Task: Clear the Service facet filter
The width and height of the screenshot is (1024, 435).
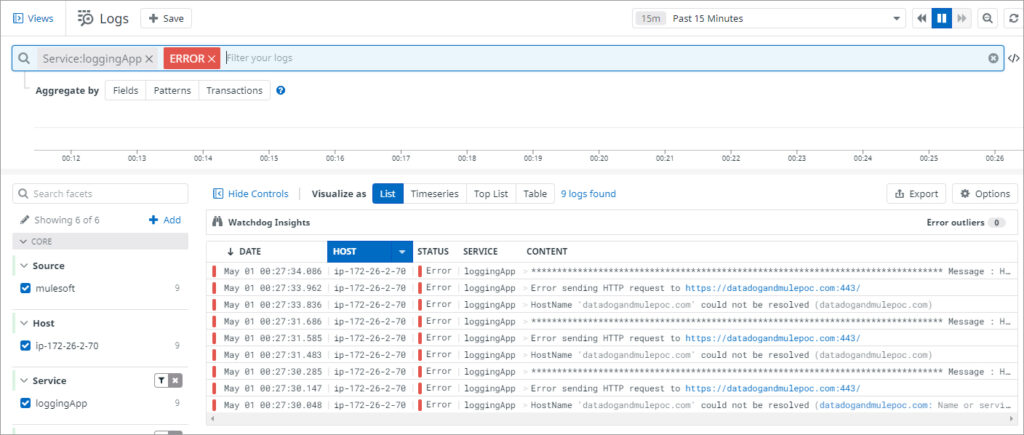Action: [x=176, y=381]
